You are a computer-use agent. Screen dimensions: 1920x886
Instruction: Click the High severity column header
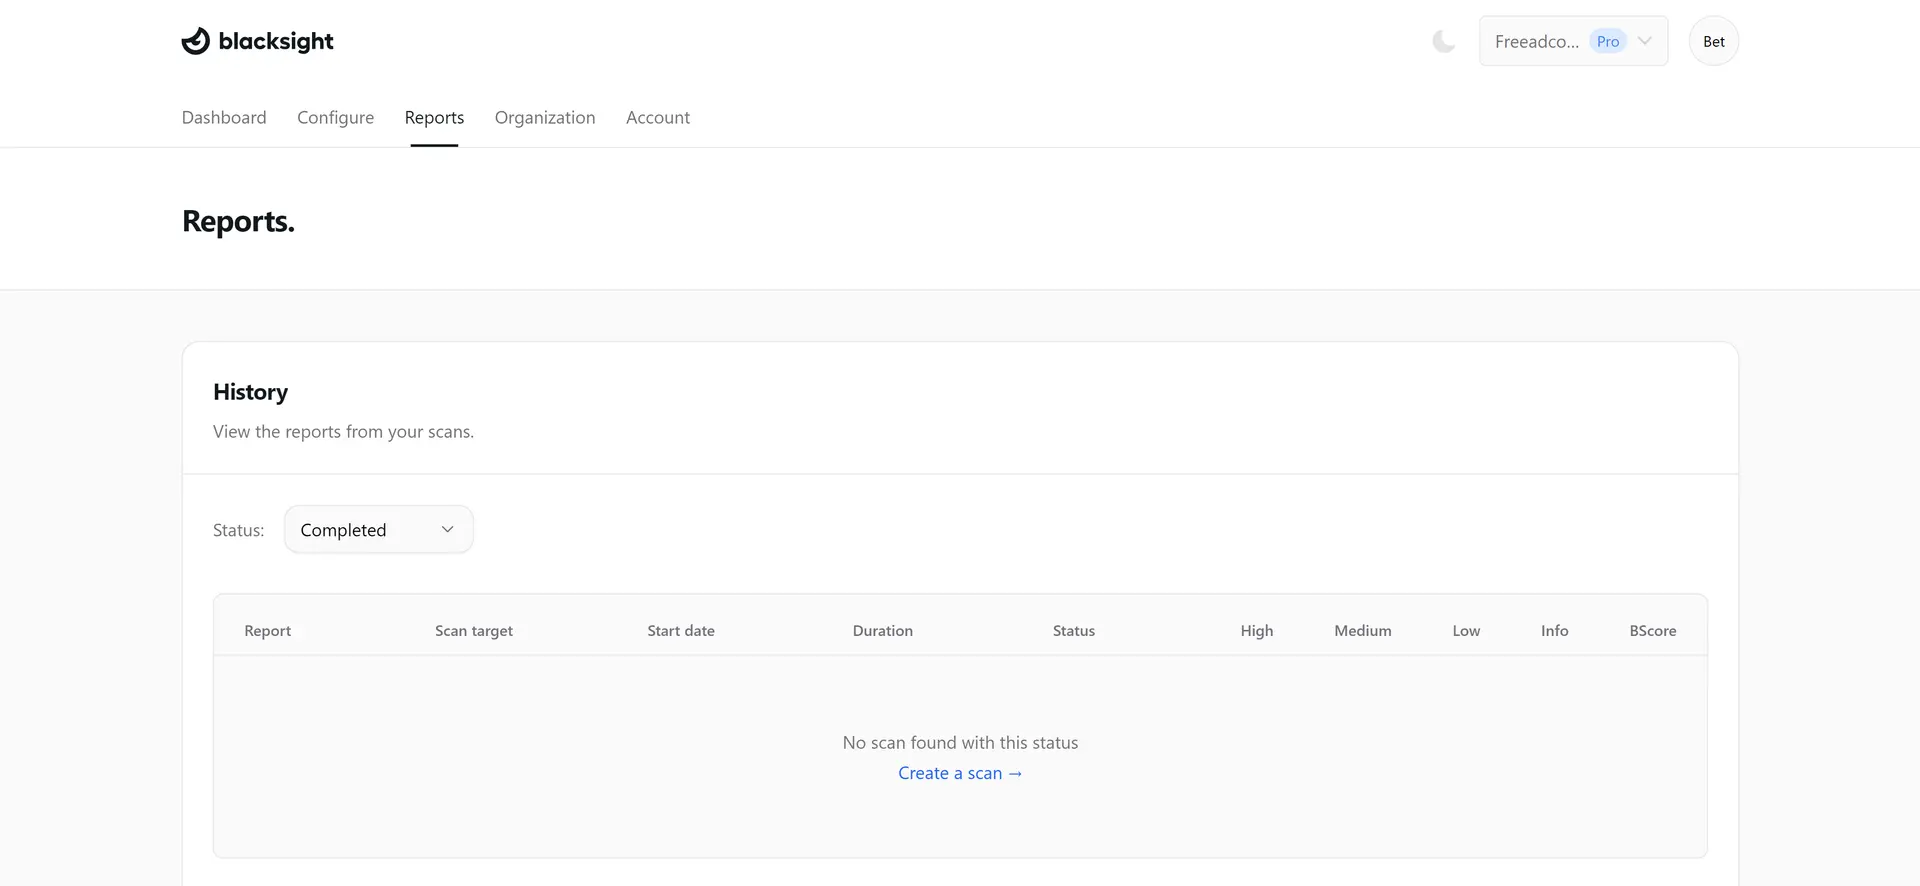pos(1256,631)
